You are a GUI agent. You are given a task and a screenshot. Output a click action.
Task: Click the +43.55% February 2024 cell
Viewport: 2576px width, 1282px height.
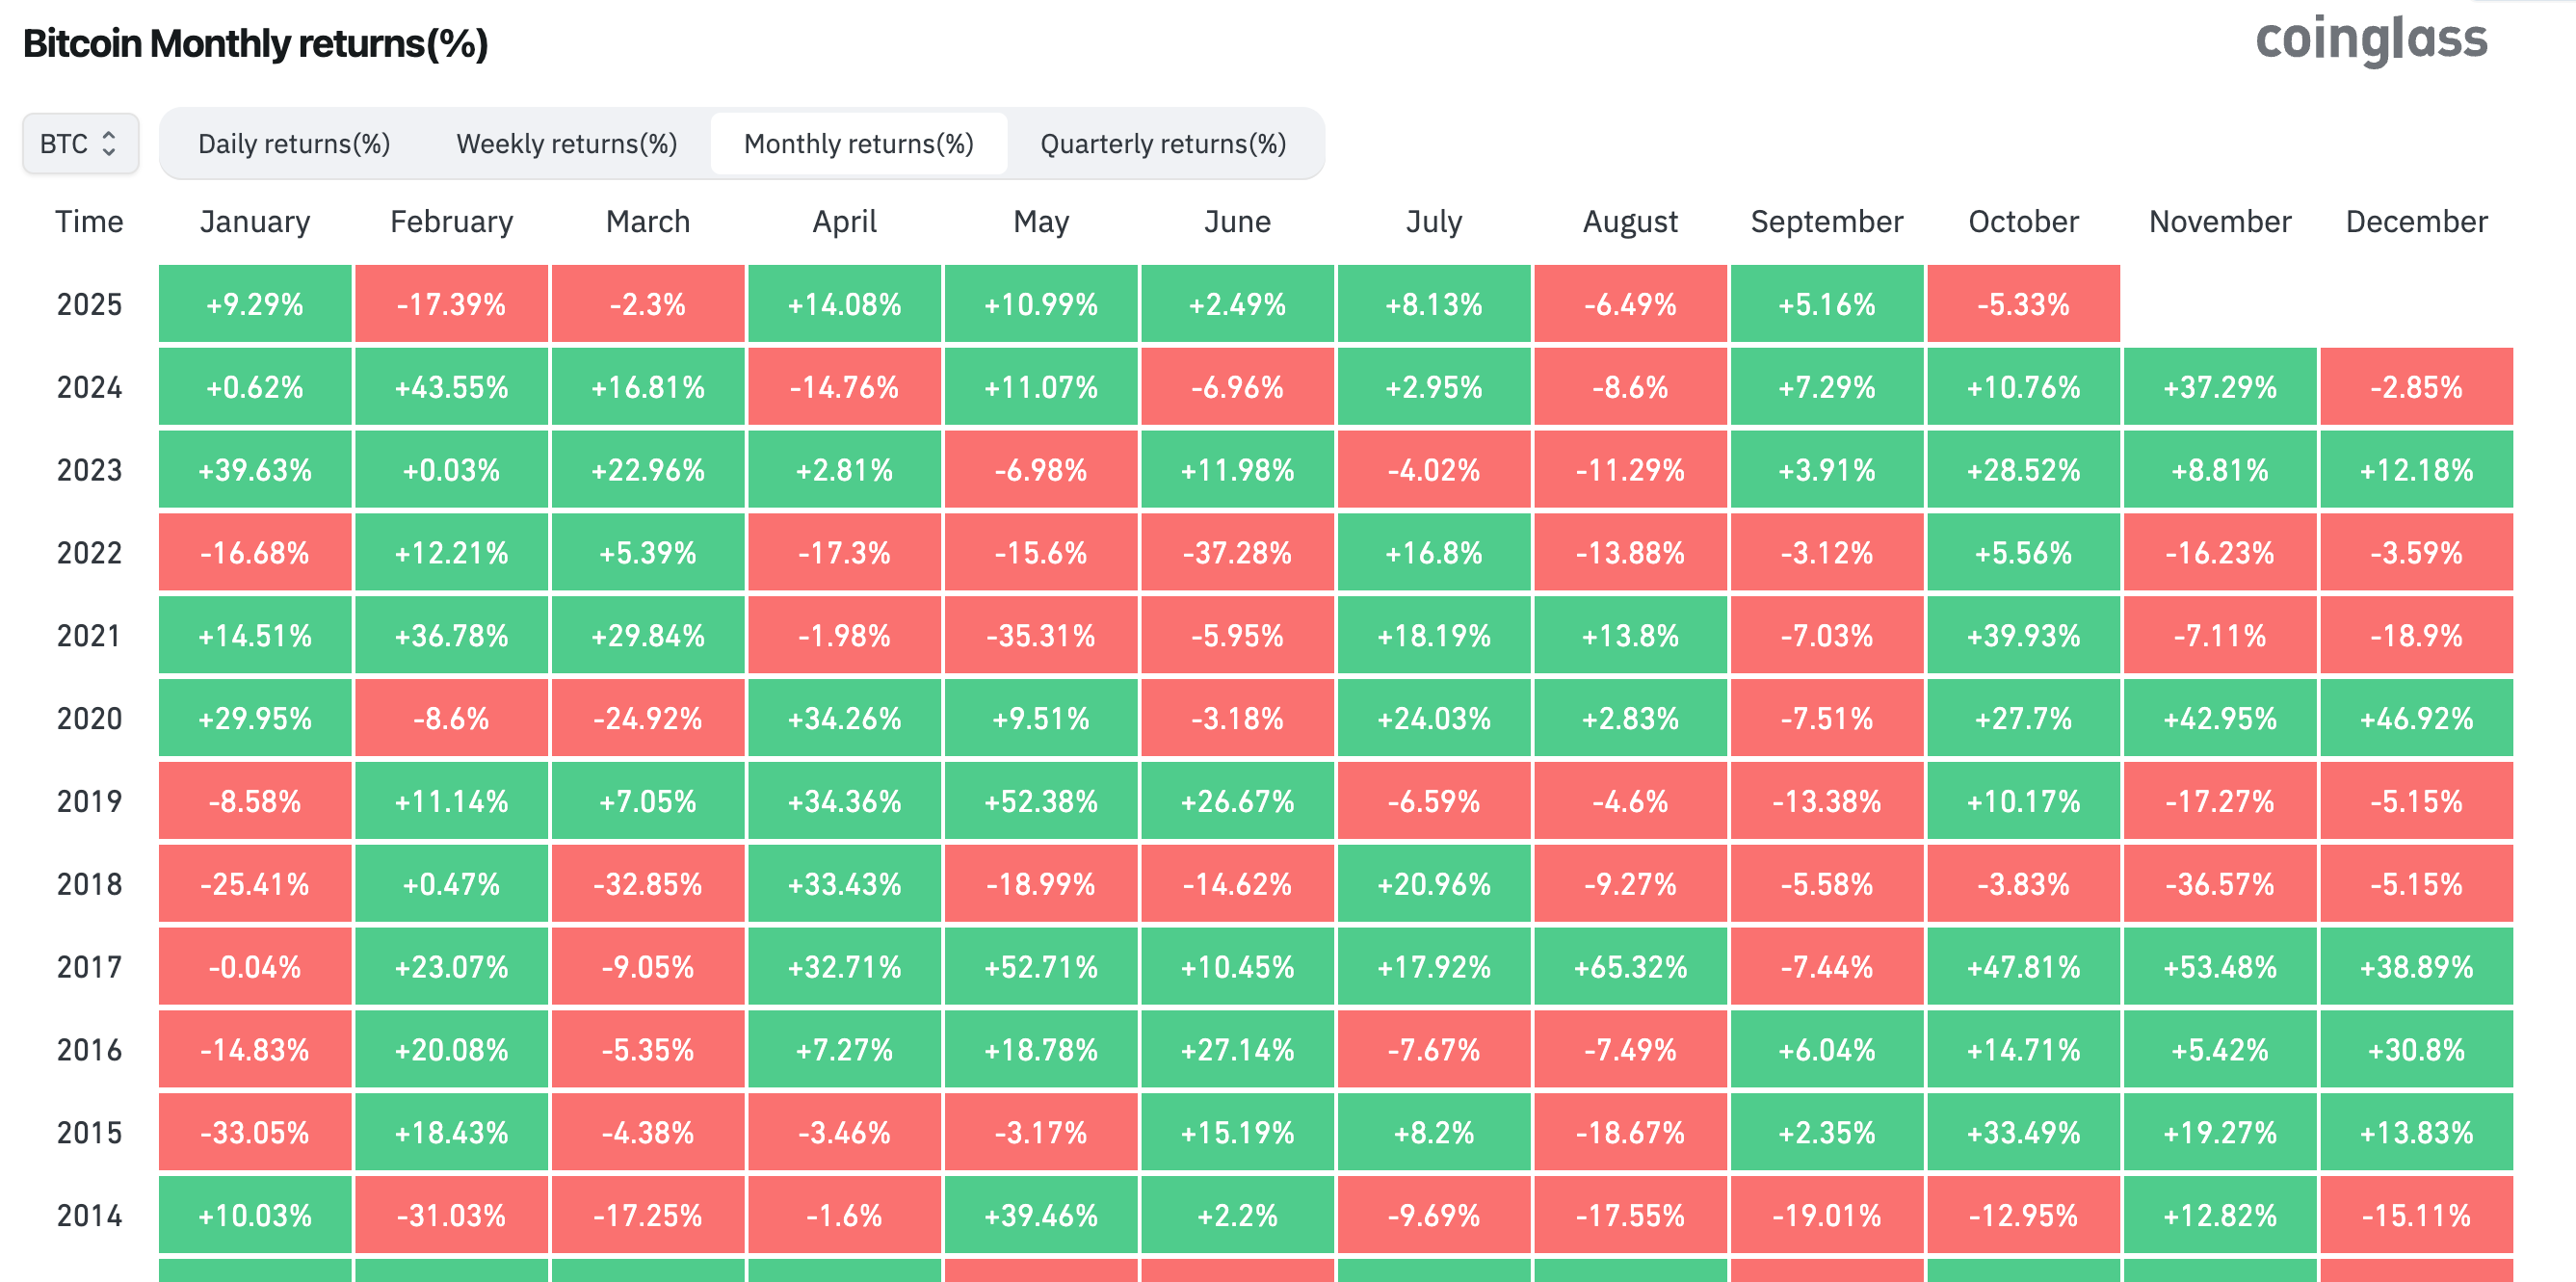[451, 387]
